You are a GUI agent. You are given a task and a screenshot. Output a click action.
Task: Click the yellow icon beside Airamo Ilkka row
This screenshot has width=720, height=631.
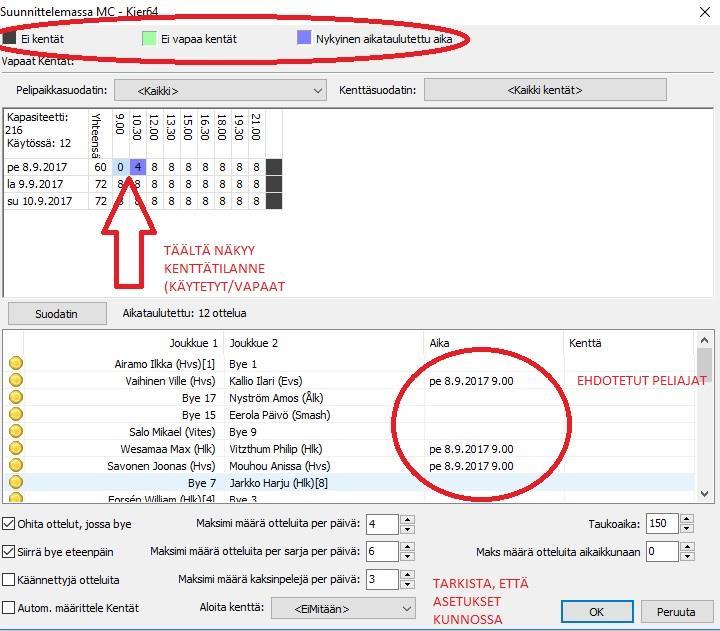[16, 363]
